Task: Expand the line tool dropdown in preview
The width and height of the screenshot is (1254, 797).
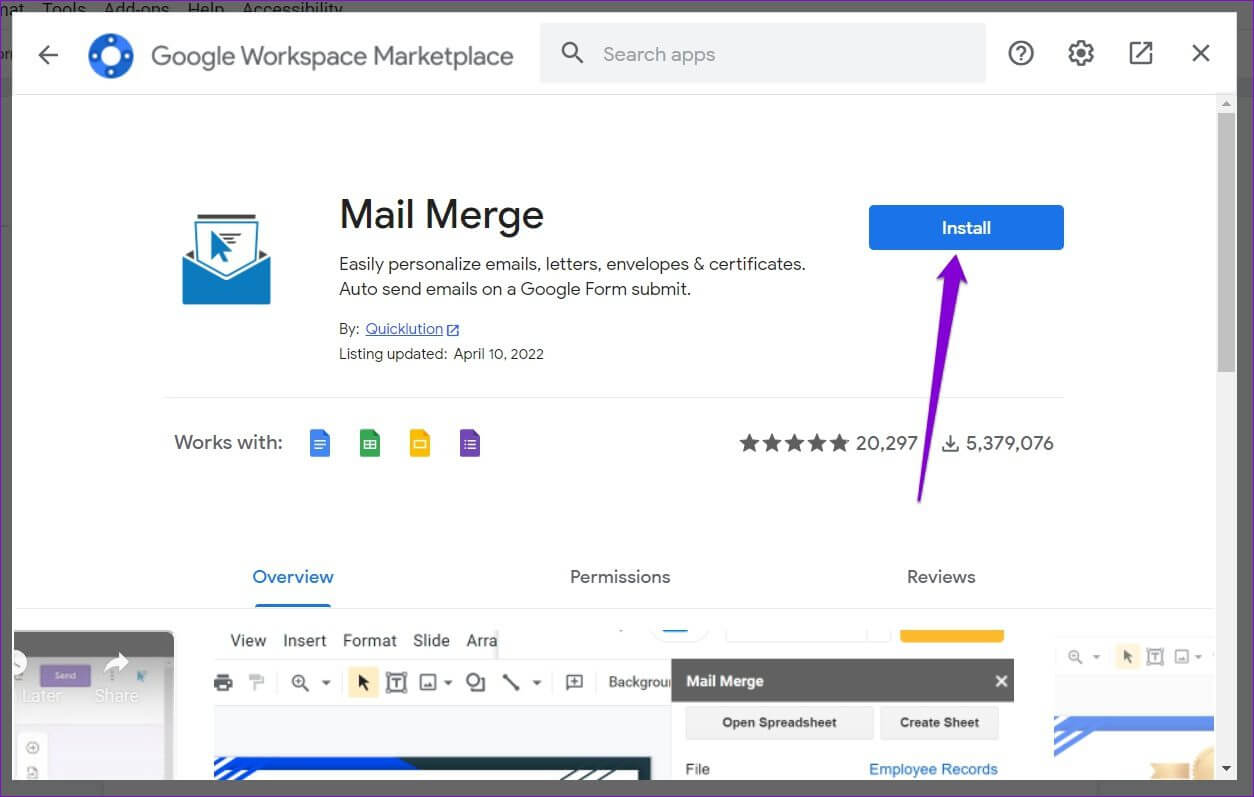Action: pos(536,684)
